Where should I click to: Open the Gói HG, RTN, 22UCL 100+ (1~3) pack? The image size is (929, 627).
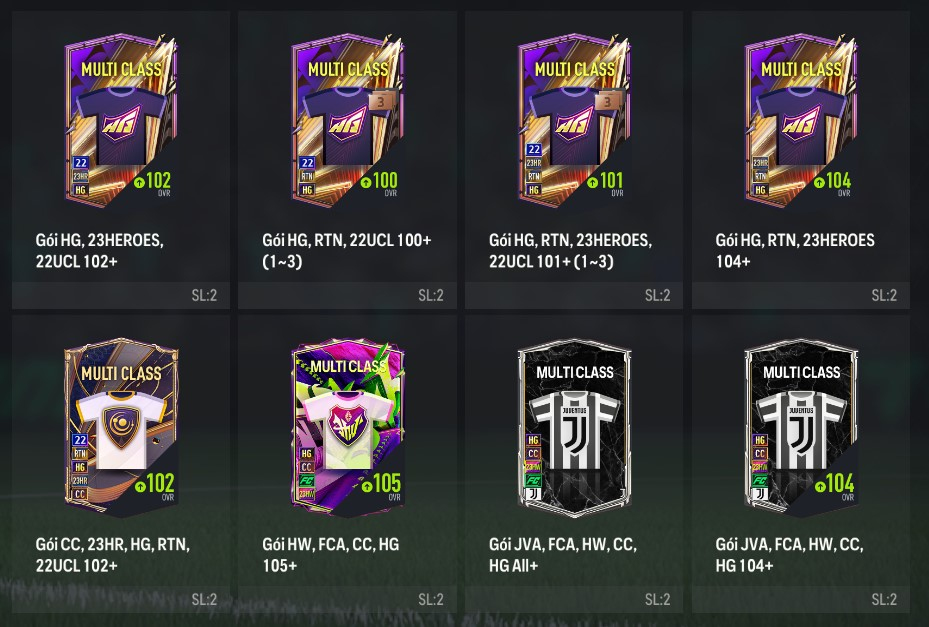pyautogui.click(x=347, y=160)
